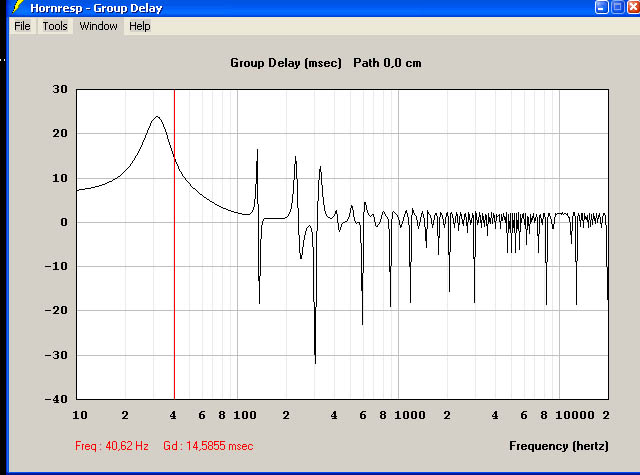Viewport: 640px width, 475px height.
Task: Click the Y-axis label 0
Action: tap(64, 222)
